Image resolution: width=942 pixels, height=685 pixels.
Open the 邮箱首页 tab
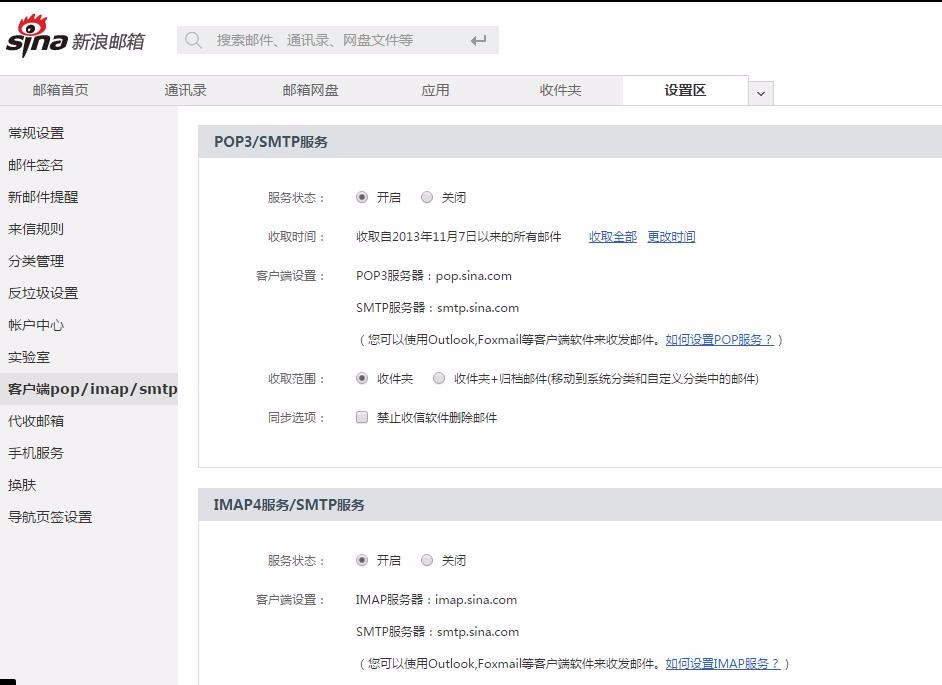61,90
